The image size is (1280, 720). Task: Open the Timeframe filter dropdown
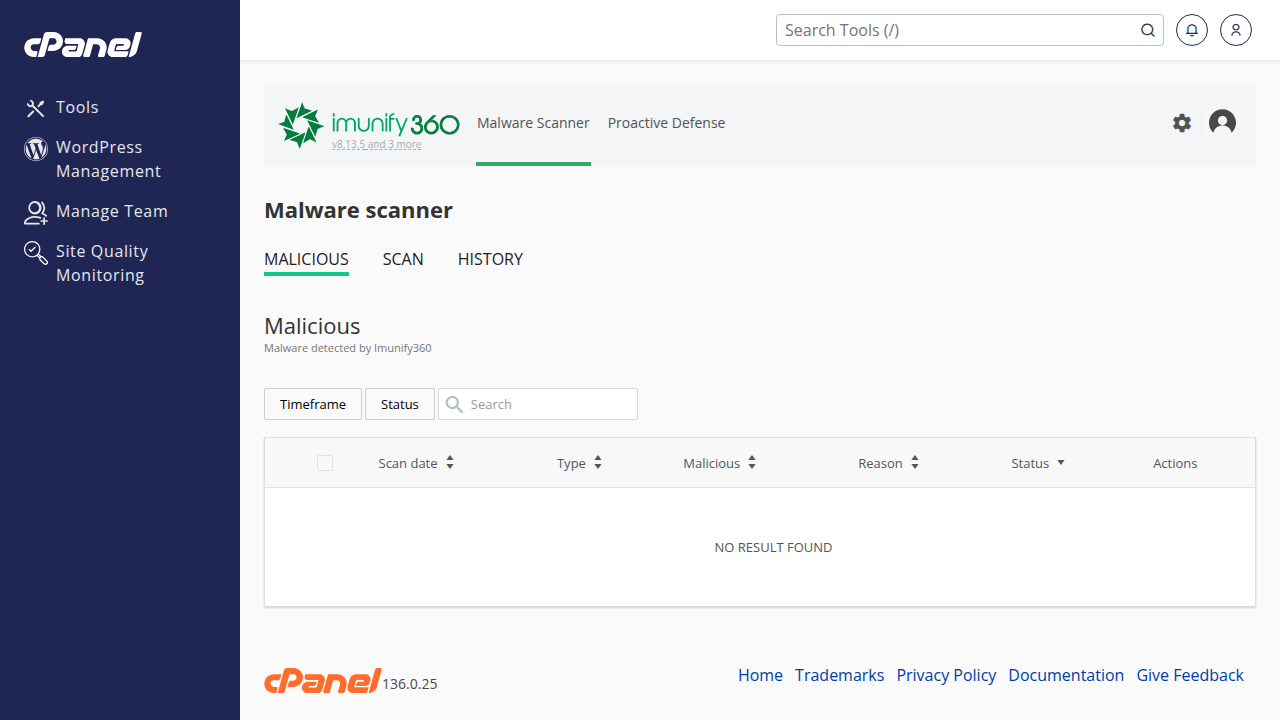313,404
